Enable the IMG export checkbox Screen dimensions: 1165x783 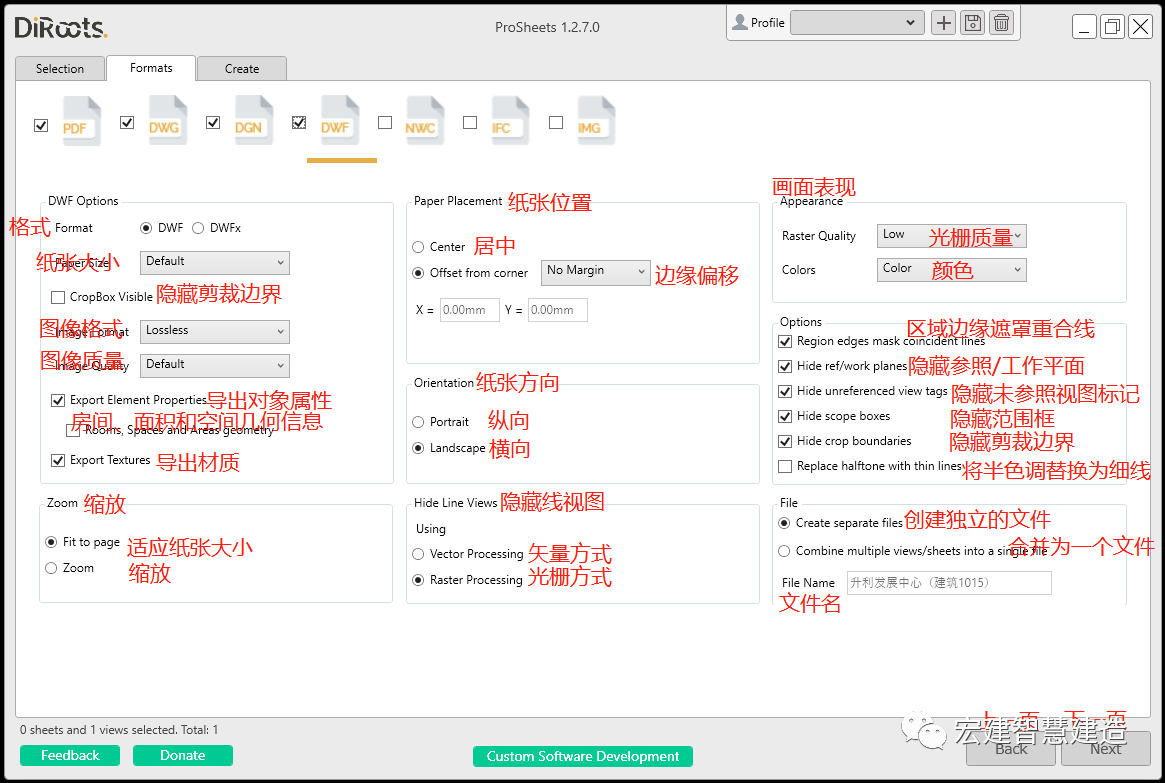click(x=556, y=123)
